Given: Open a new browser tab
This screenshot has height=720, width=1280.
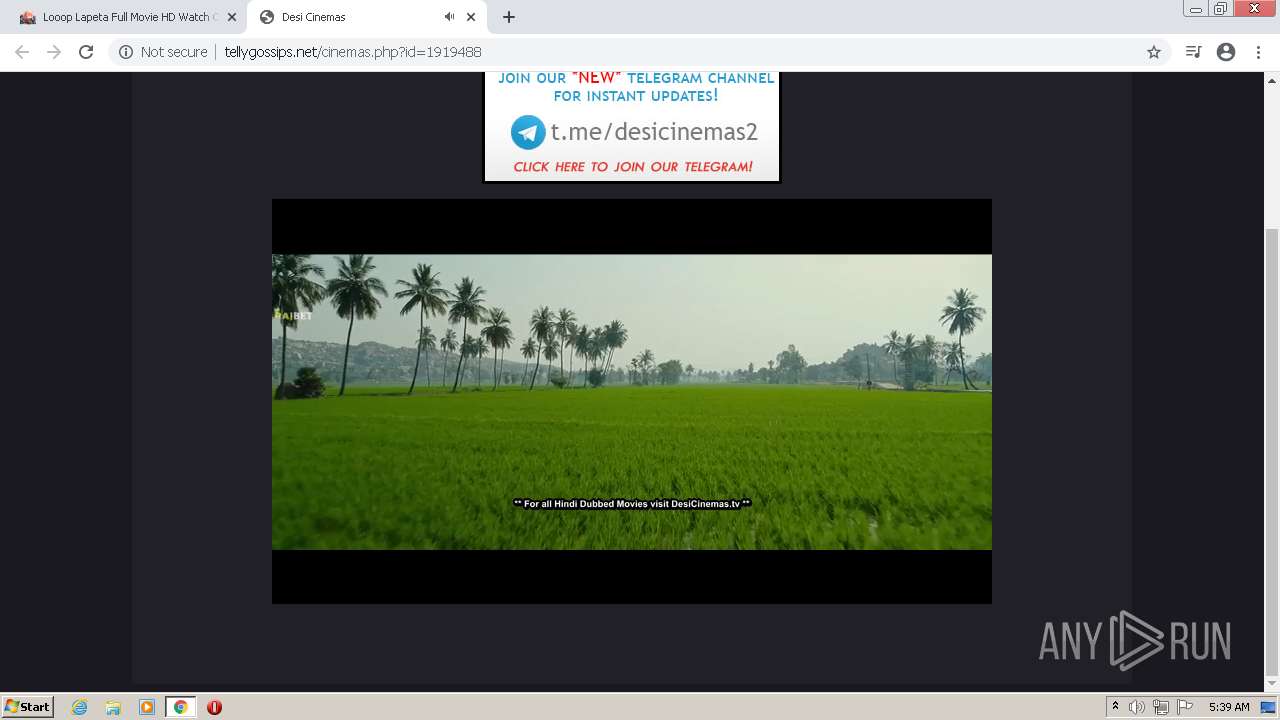Looking at the screenshot, I should click(509, 17).
